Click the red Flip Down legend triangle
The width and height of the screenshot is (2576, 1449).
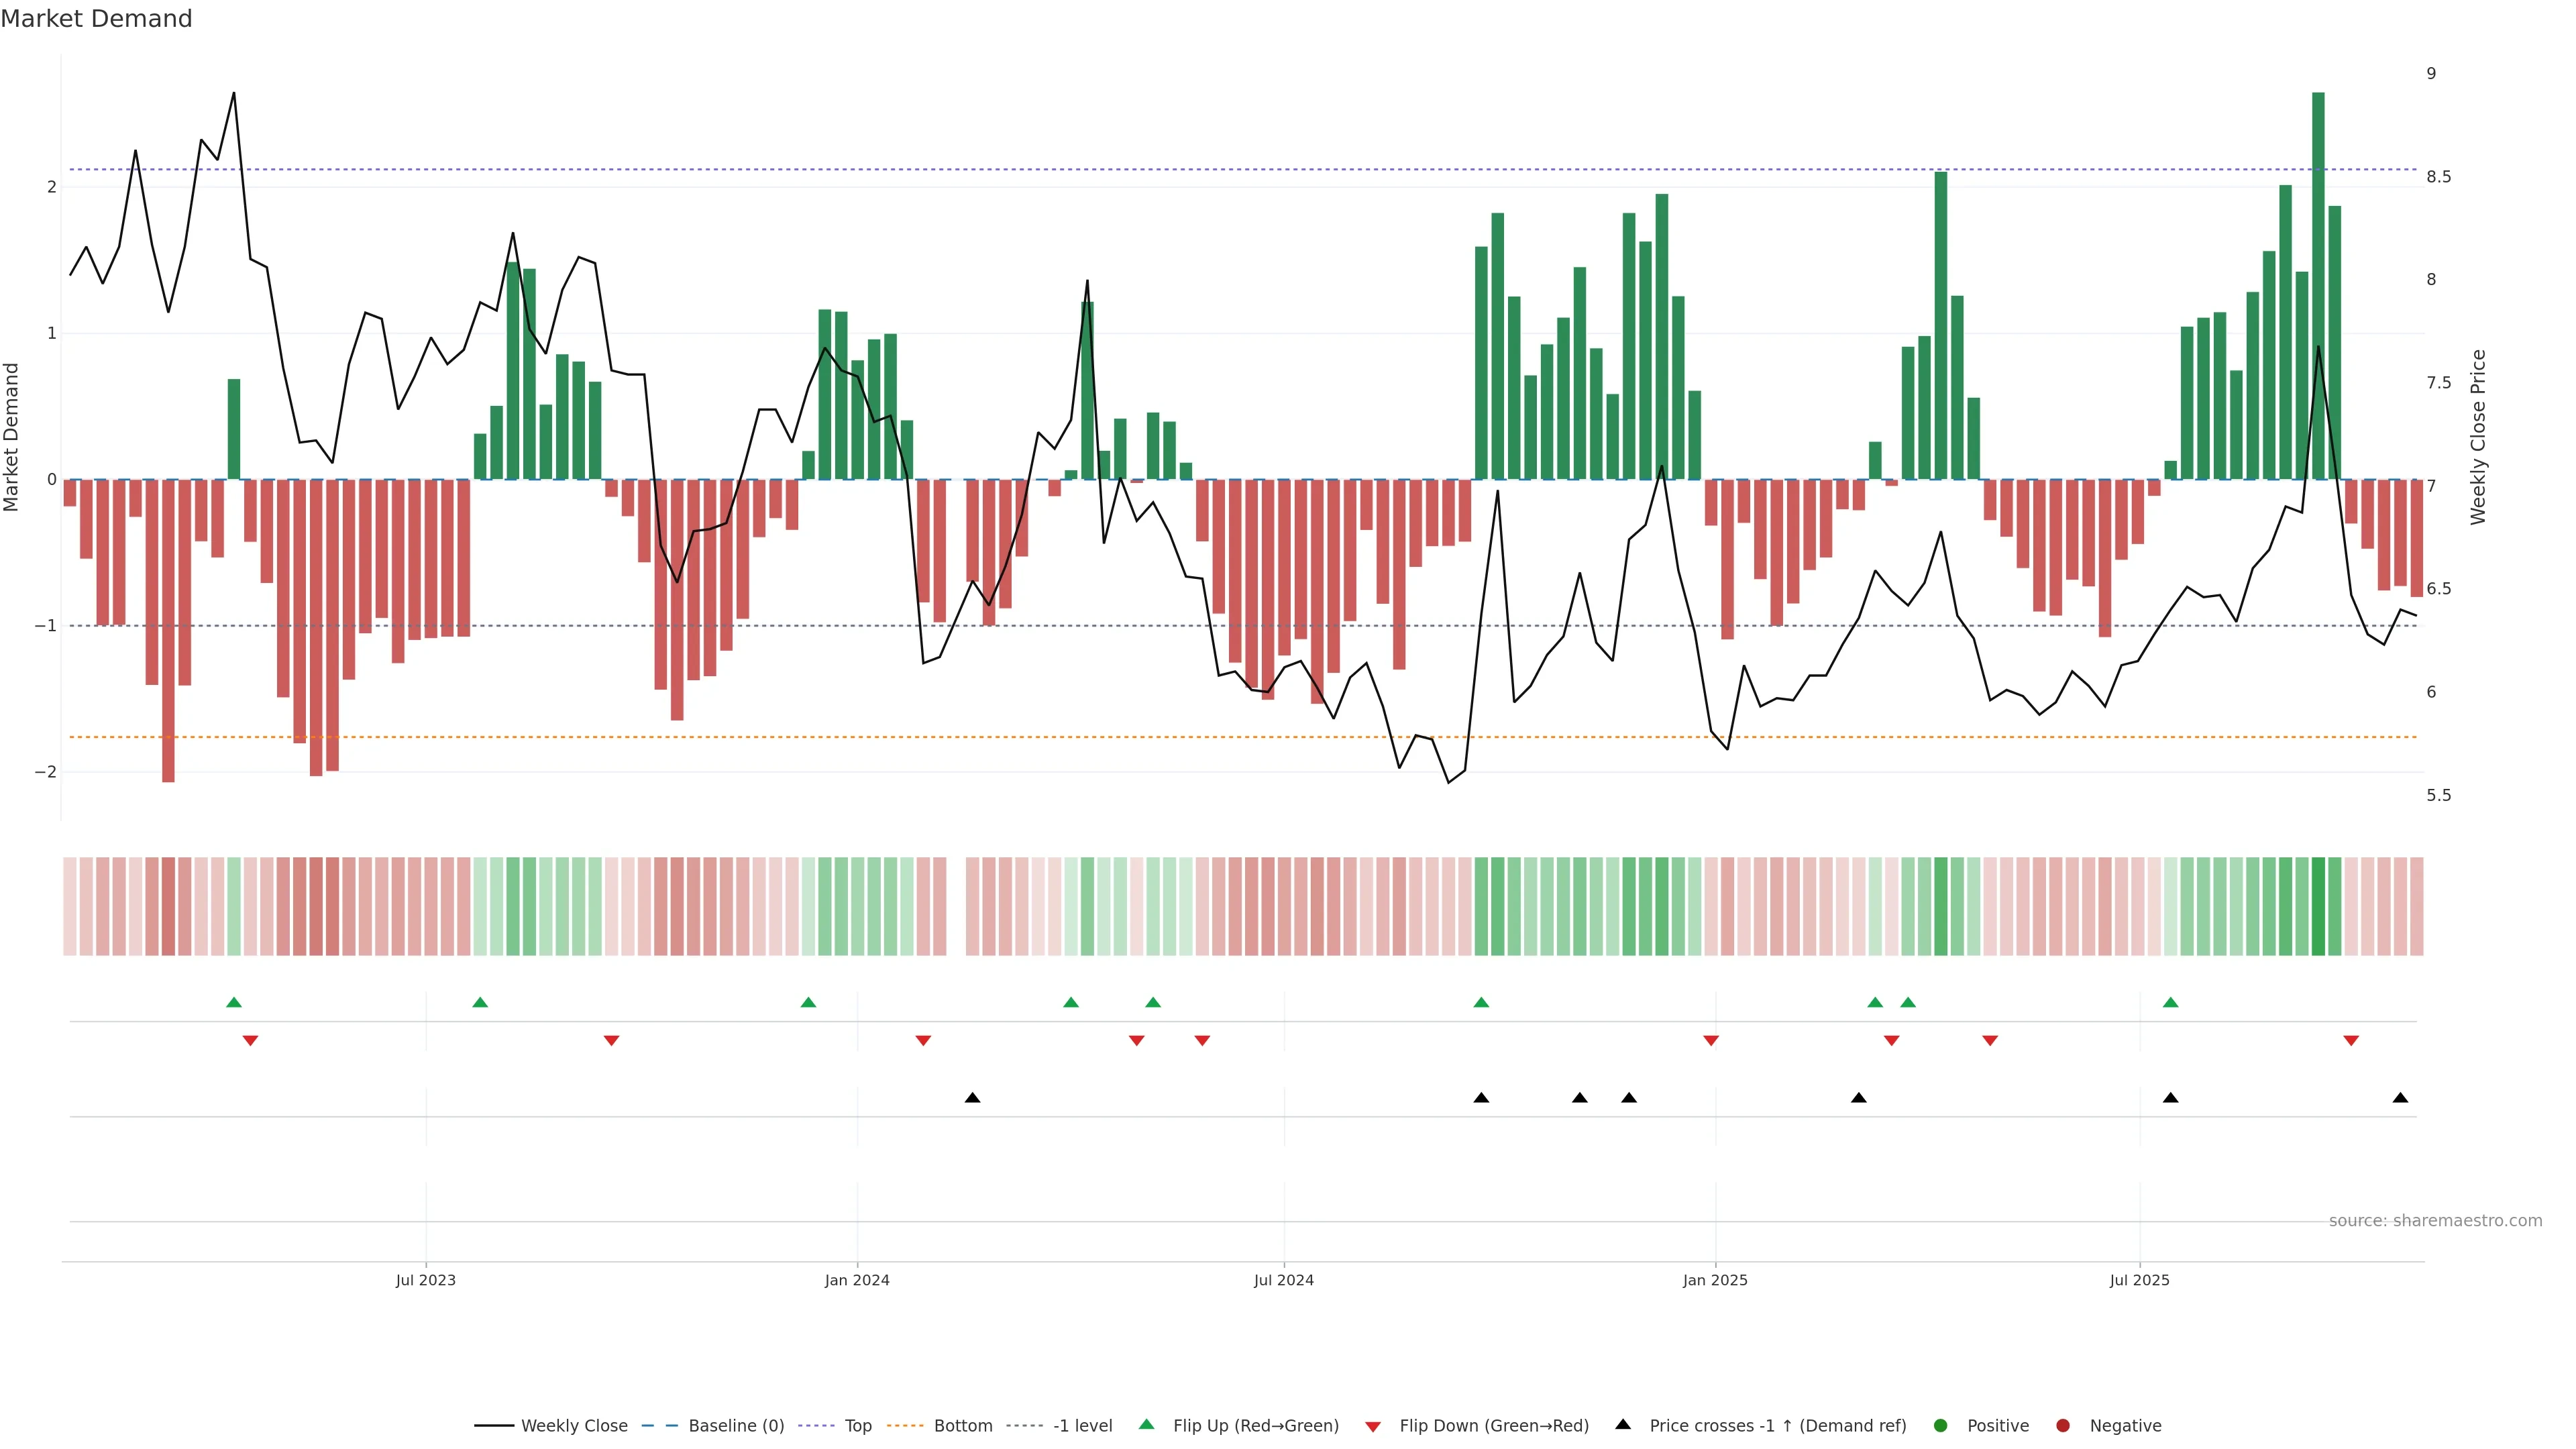click(x=1373, y=1426)
